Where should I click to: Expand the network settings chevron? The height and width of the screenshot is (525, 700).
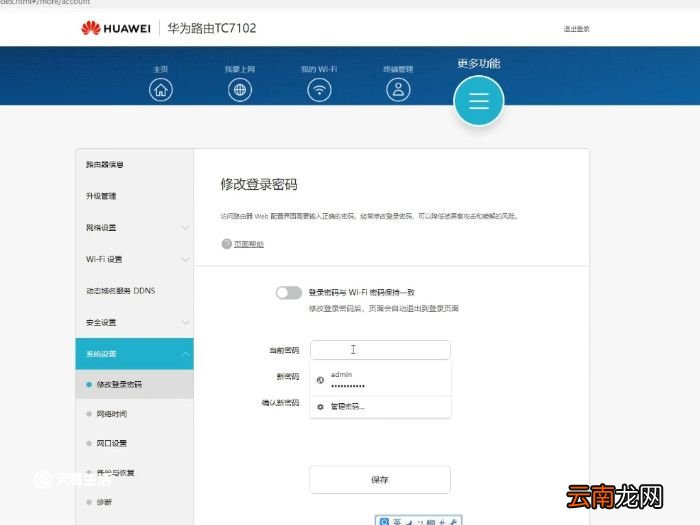[186, 228]
